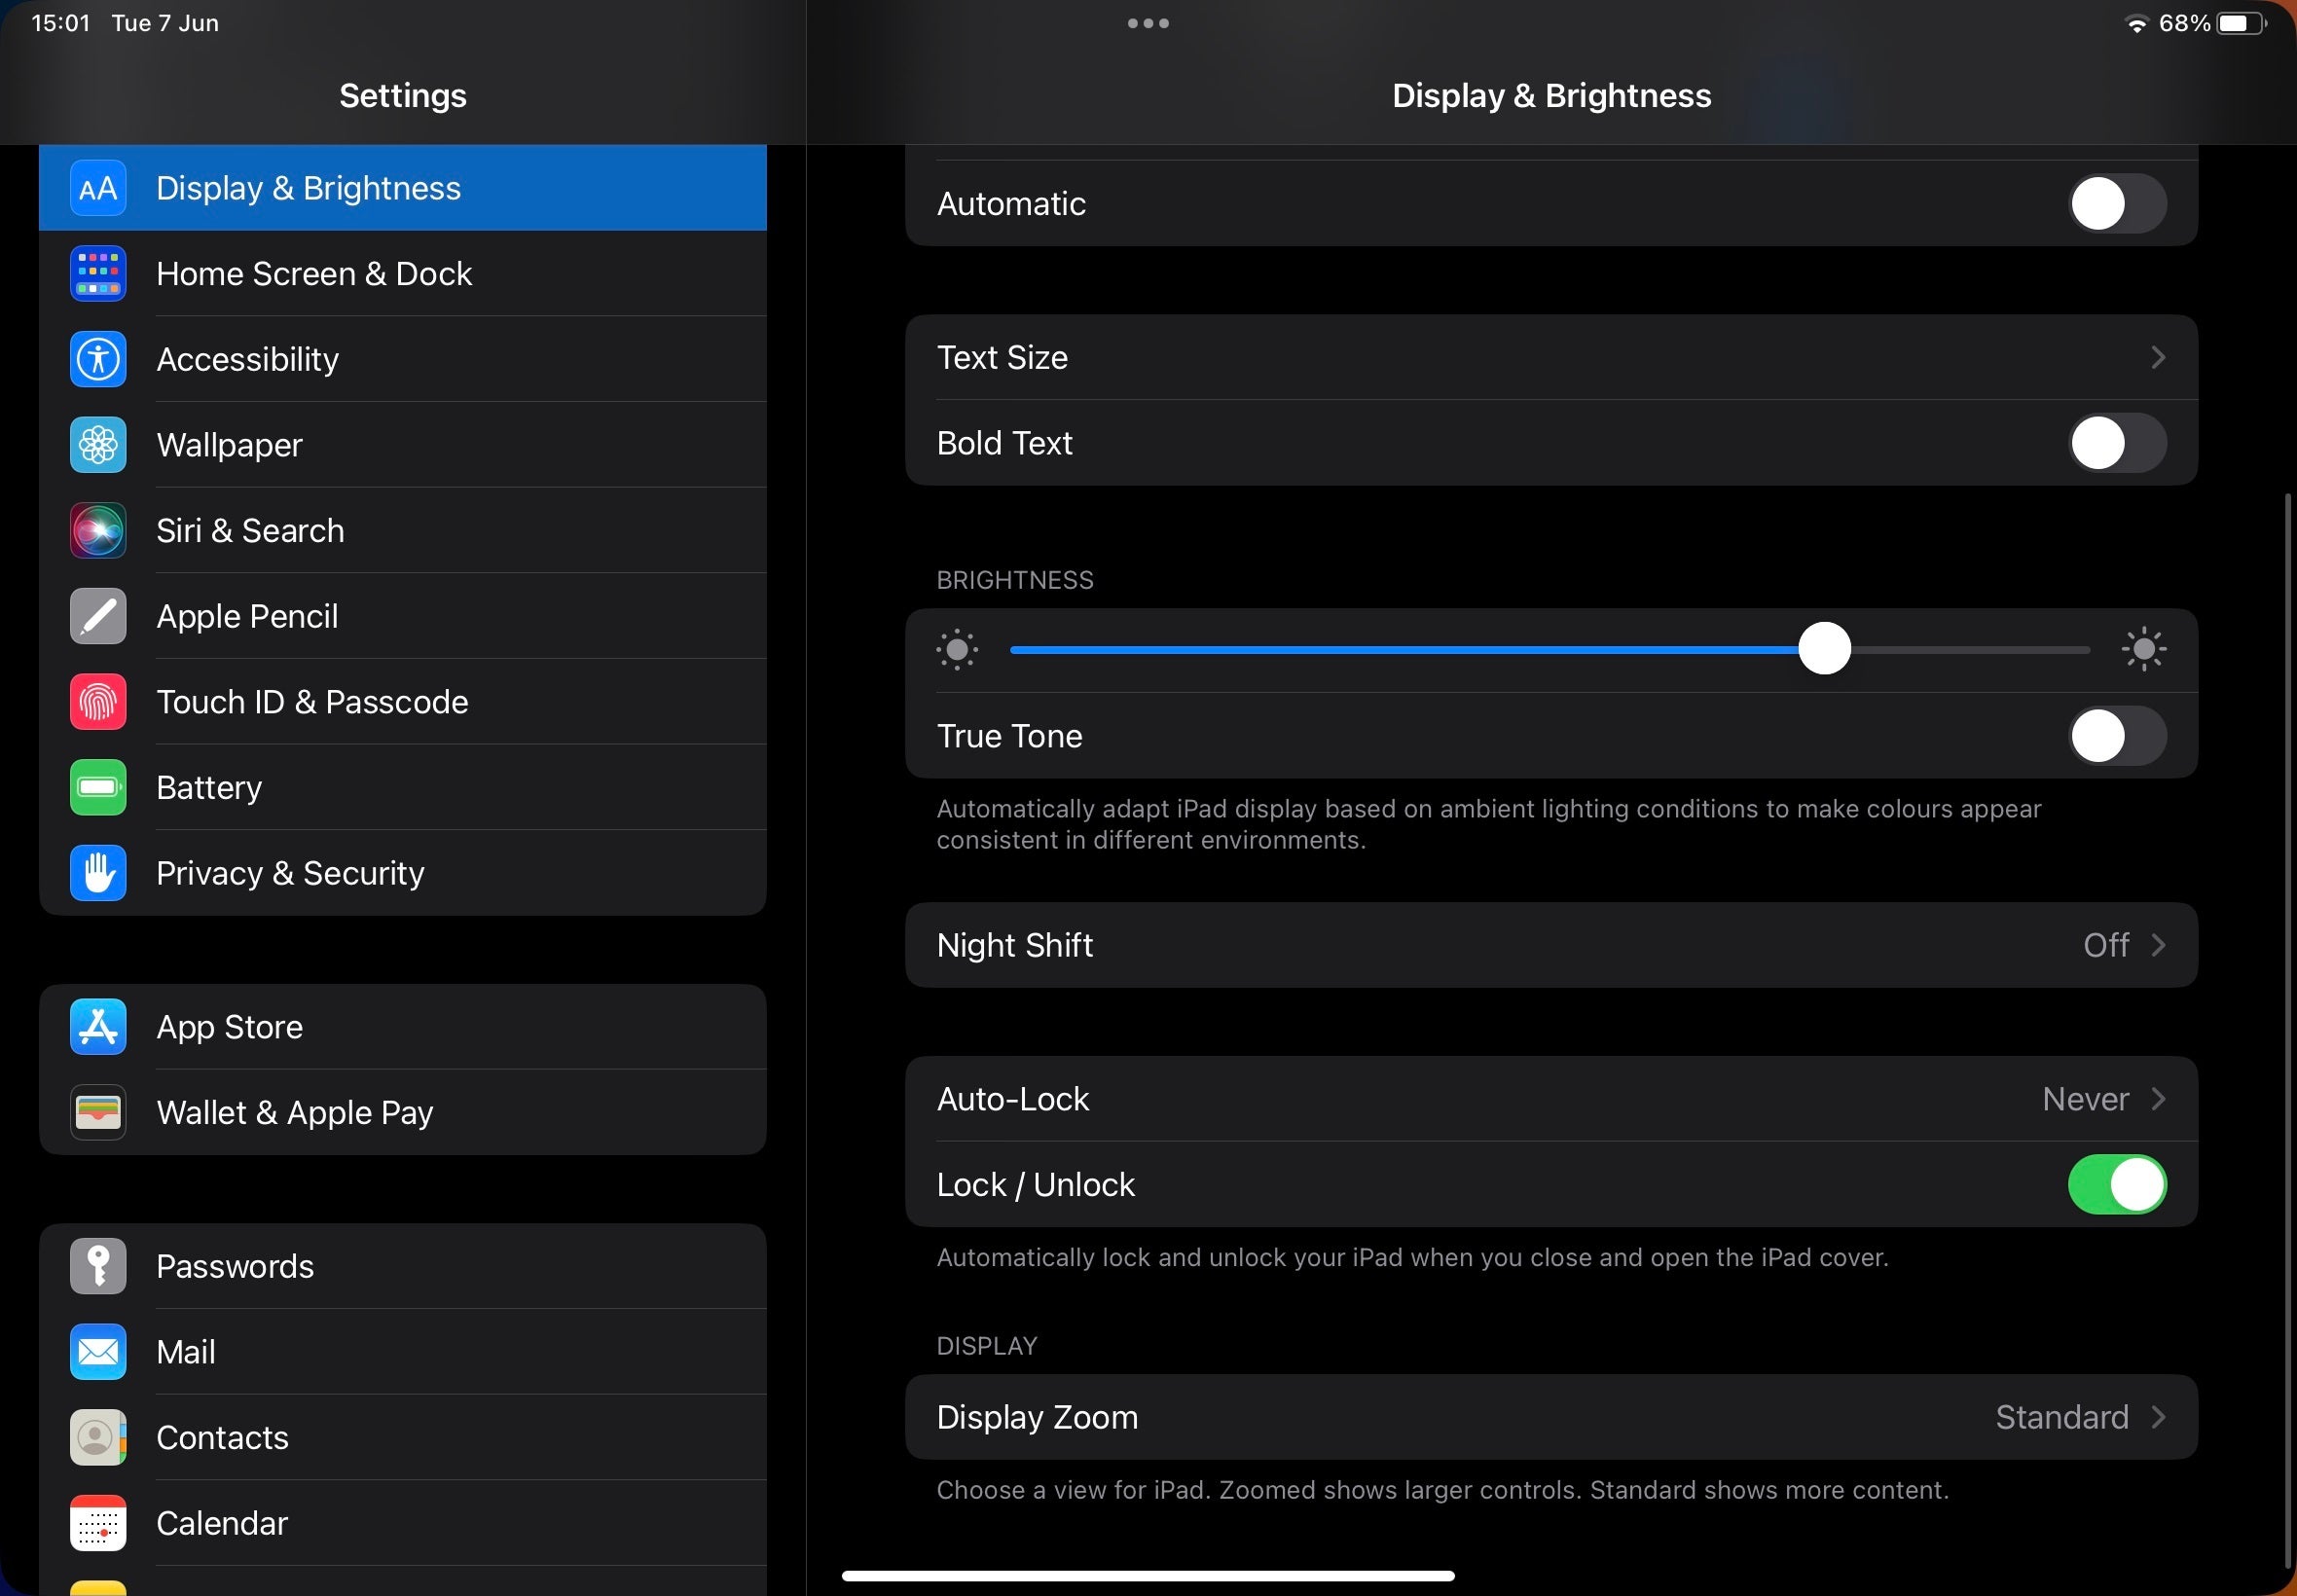Click the Settings sidebar title
The width and height of the screenshot is (2297, 1596).
403,95
